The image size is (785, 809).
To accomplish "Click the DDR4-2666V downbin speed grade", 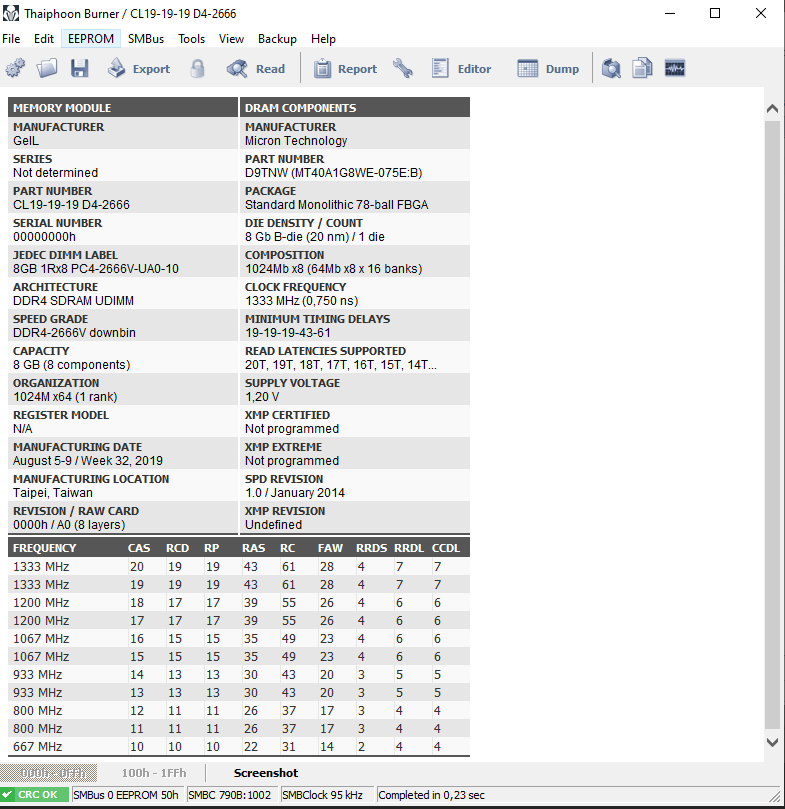I will pos(74,333).
